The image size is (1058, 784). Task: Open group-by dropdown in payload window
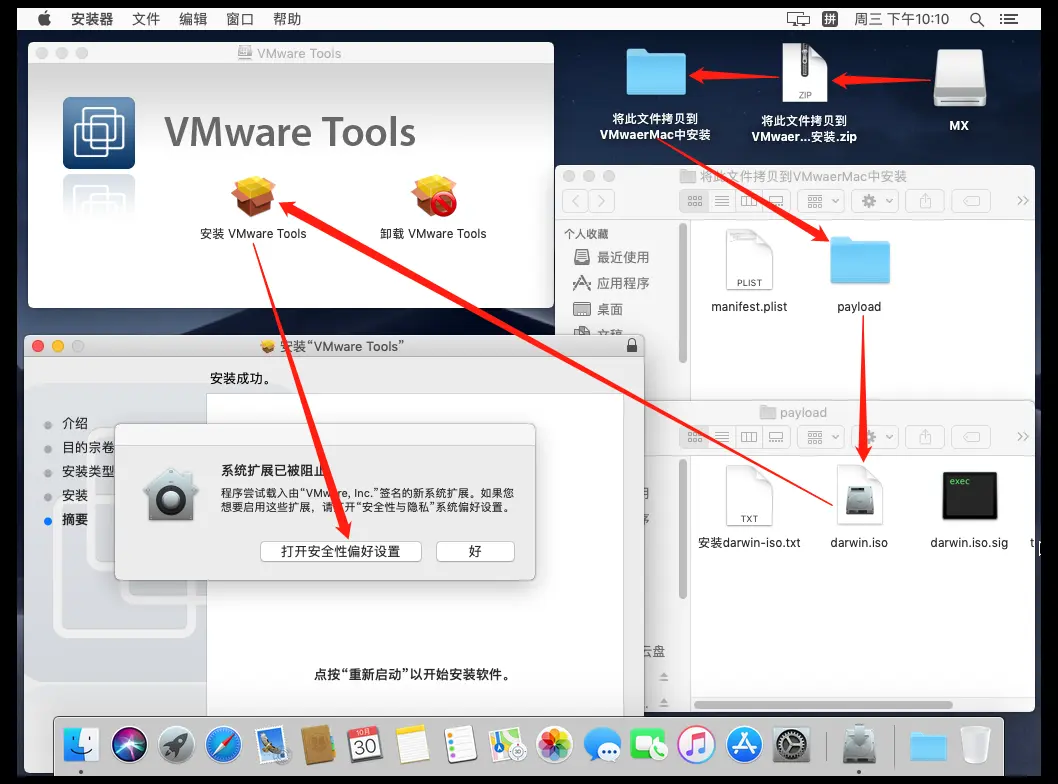click(x=821, y=437)
